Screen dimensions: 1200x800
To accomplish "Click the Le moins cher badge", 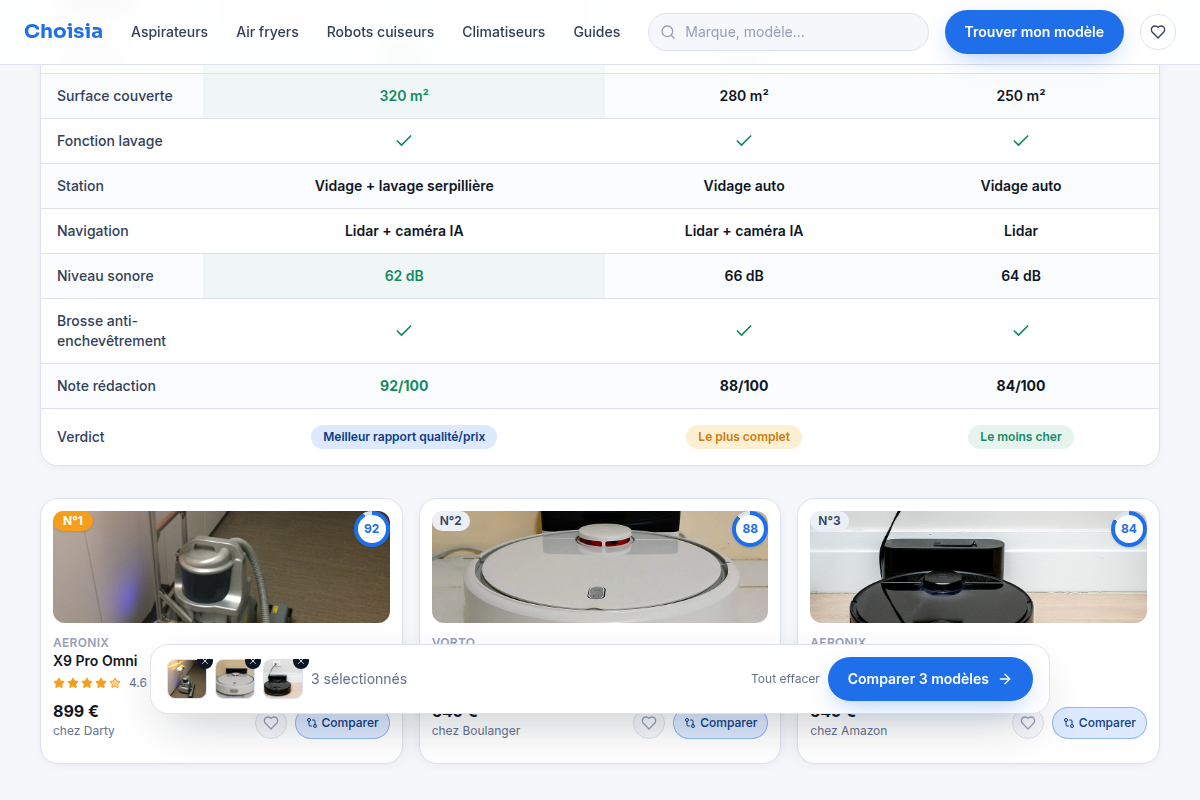I will [x=1020, y=437].
